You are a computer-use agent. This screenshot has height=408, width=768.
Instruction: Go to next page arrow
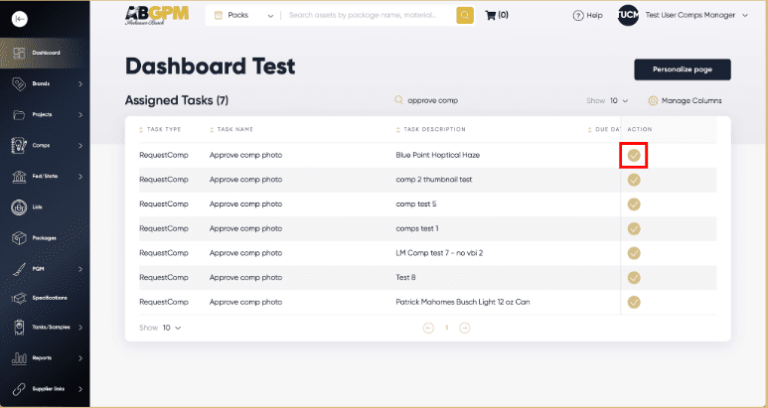pyautogui.click(x=463, y=327)
